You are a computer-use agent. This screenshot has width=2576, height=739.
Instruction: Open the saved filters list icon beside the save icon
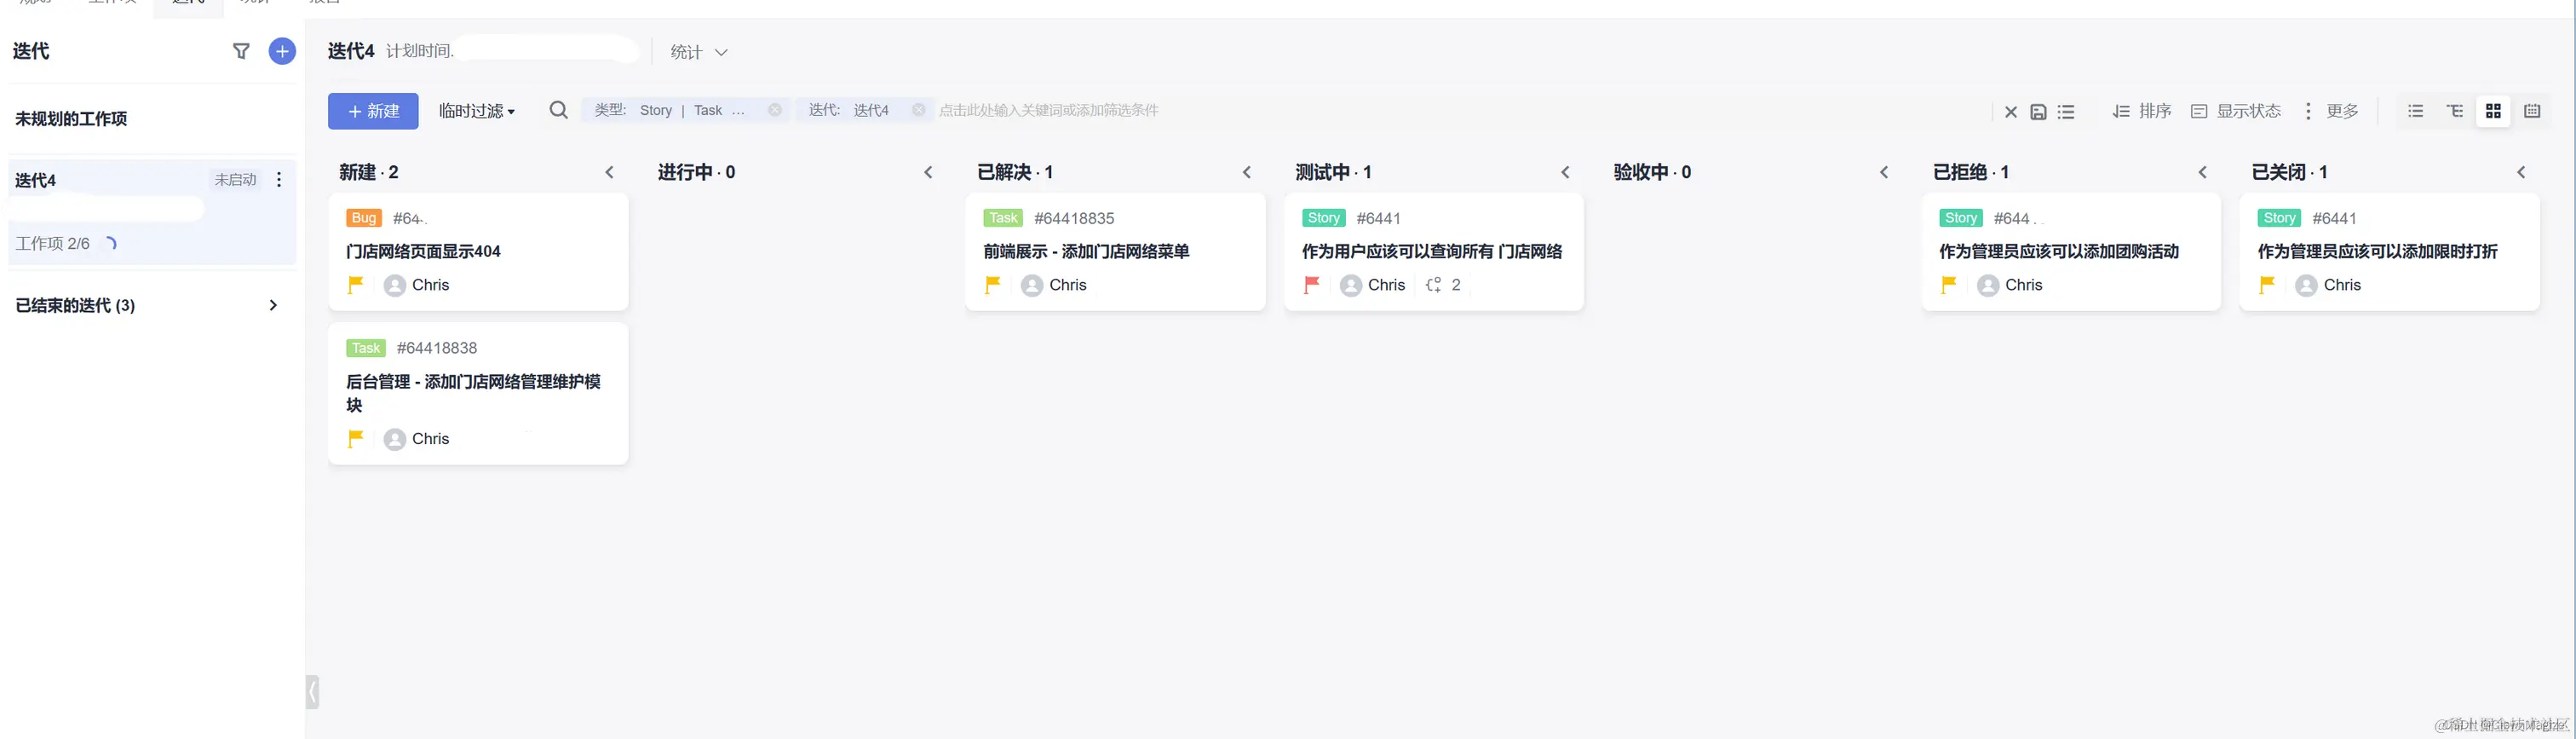(2066, 112)
